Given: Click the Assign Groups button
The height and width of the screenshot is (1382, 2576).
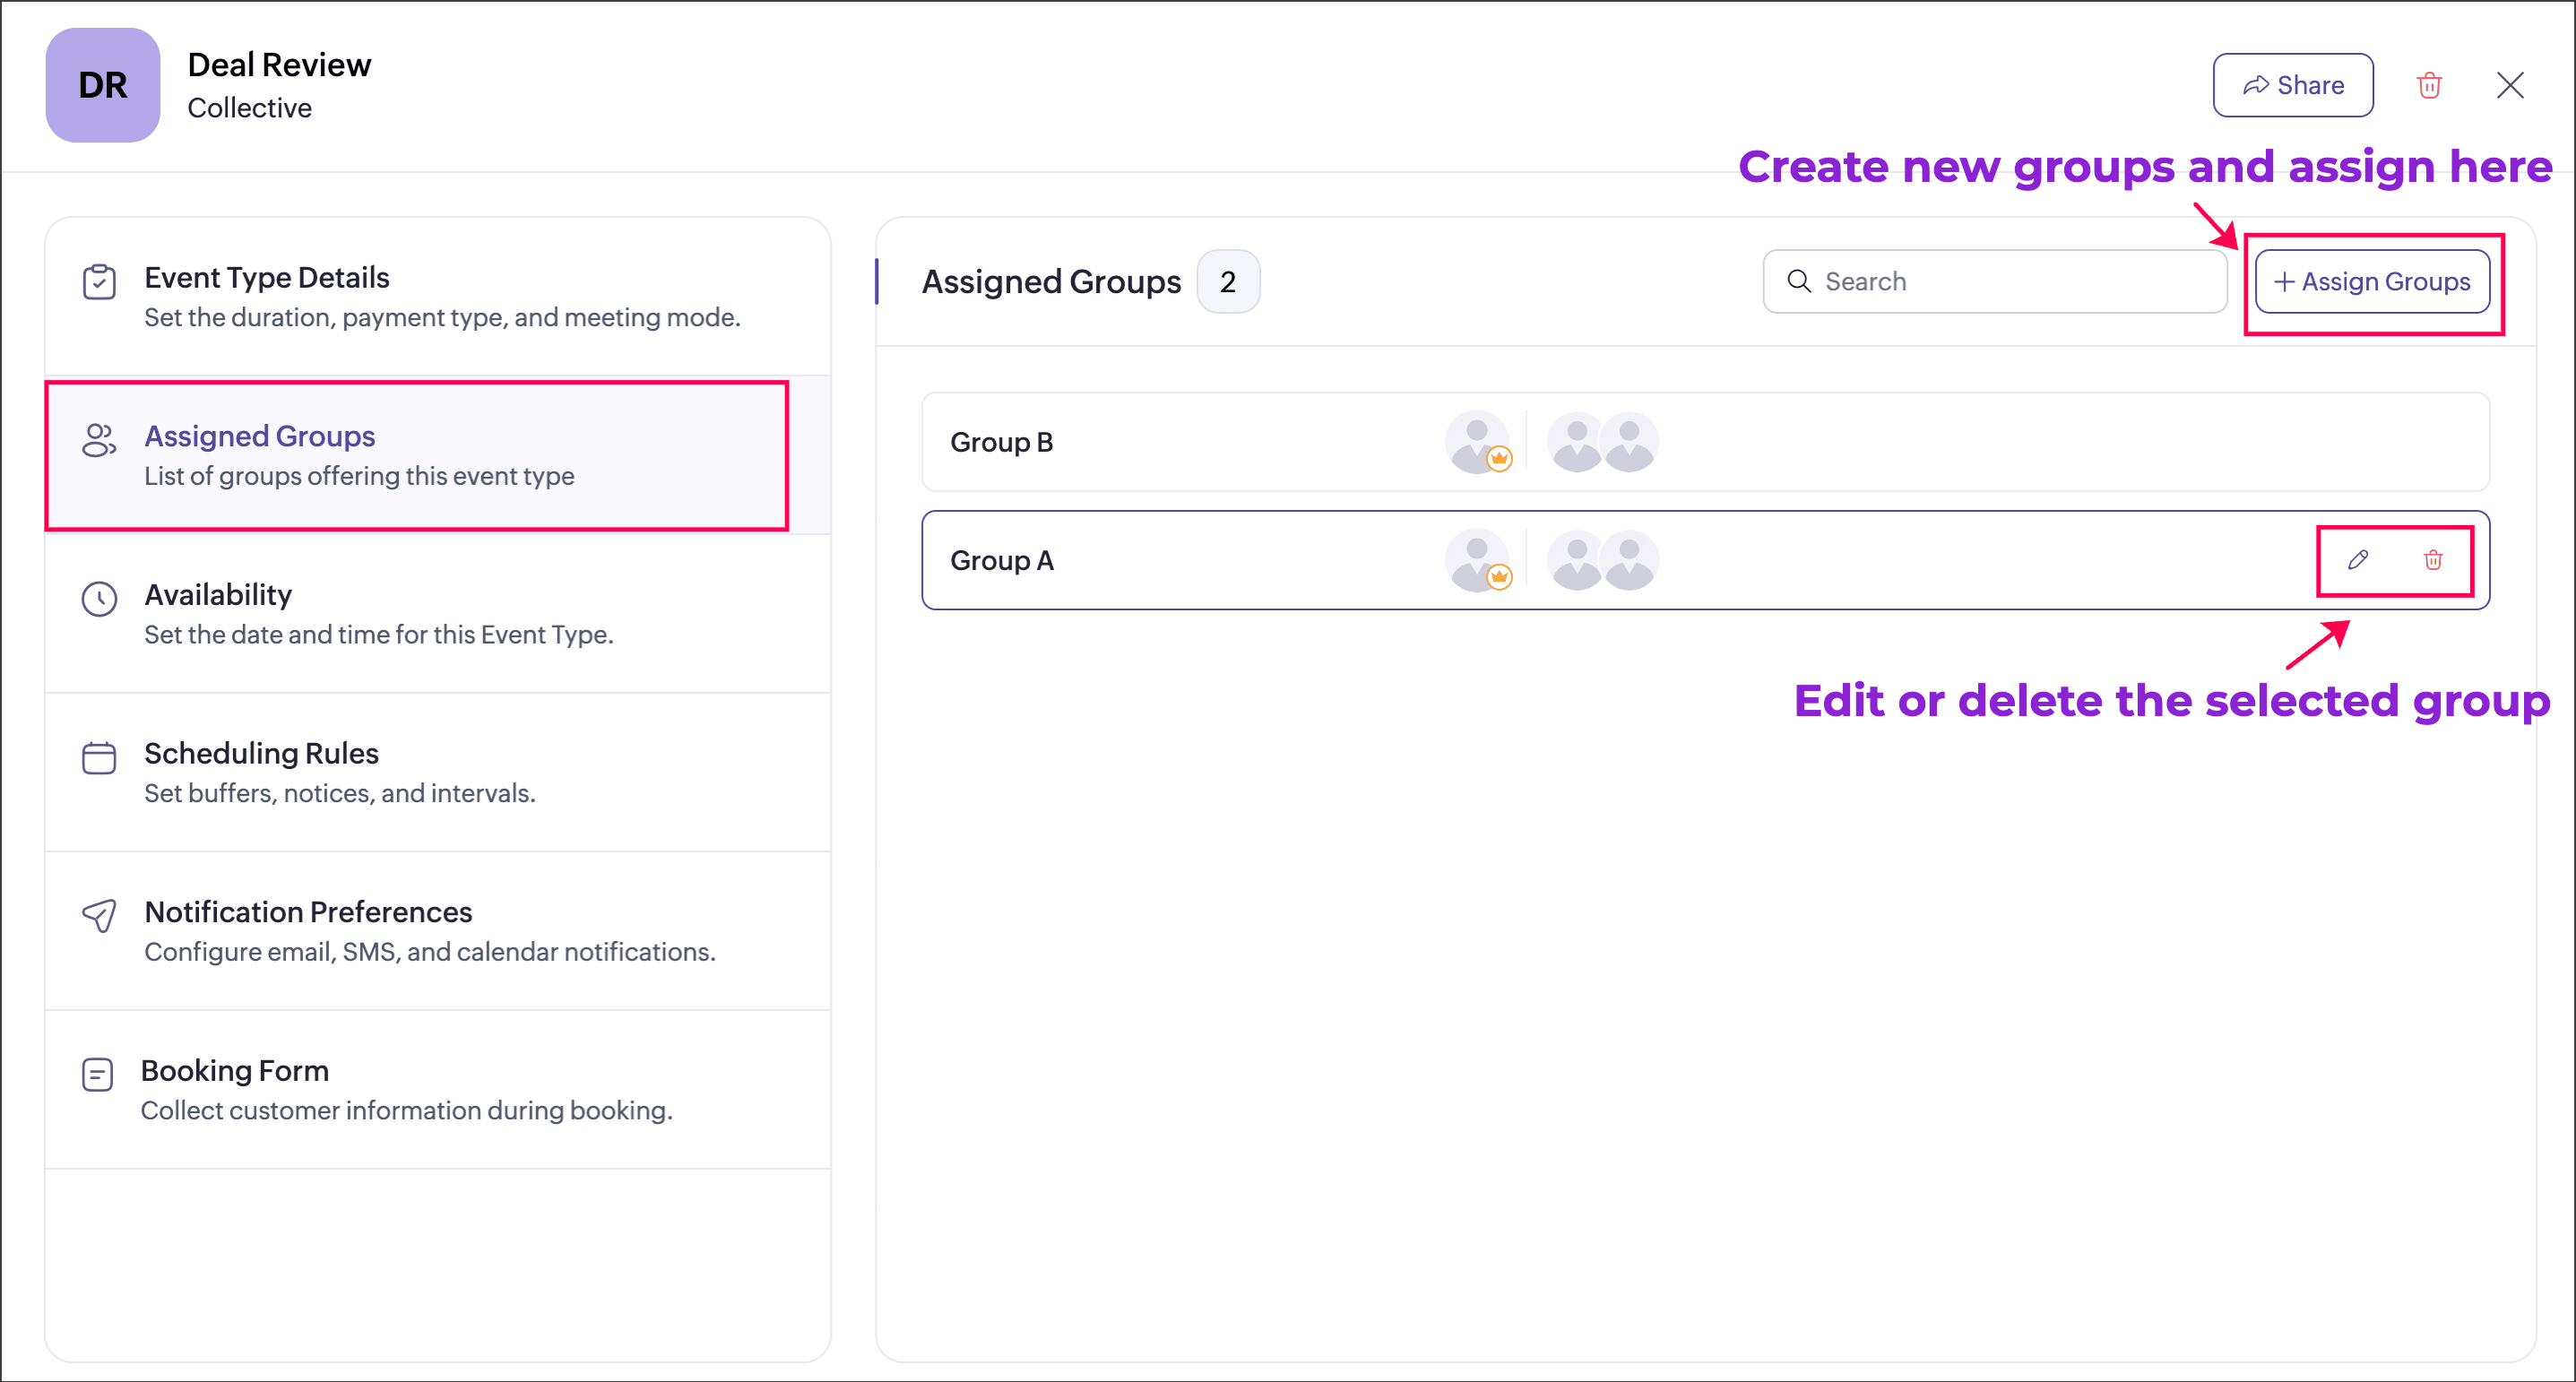Looking at the screenshot, I should [2371, 282].
